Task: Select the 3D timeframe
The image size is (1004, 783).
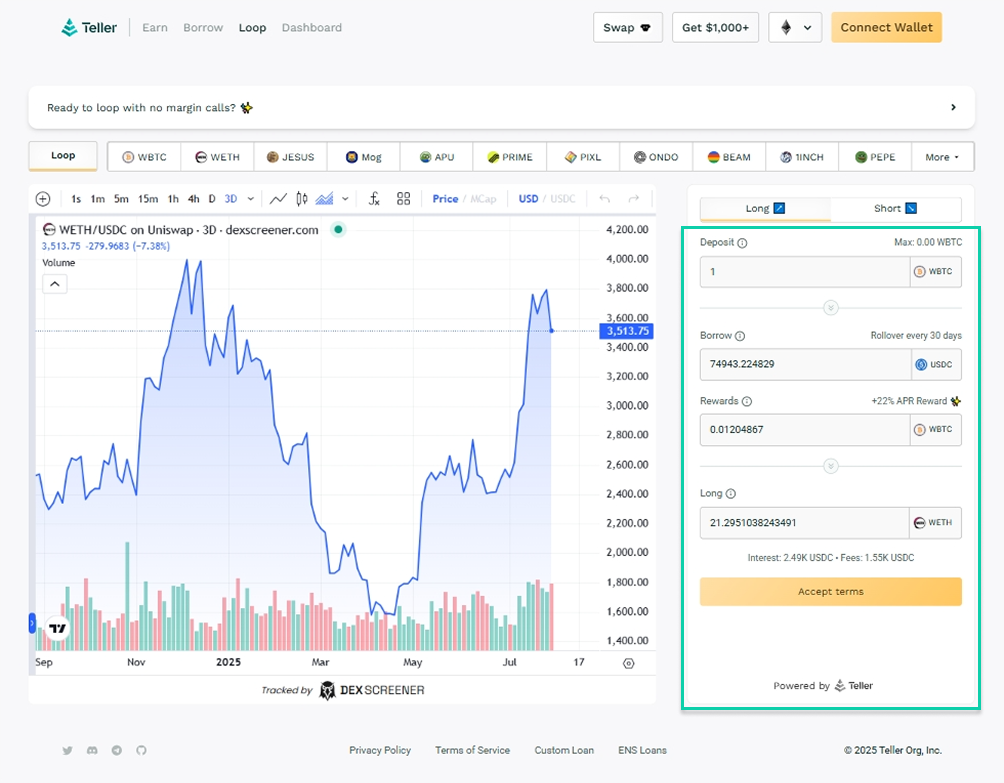Action: 231,199
